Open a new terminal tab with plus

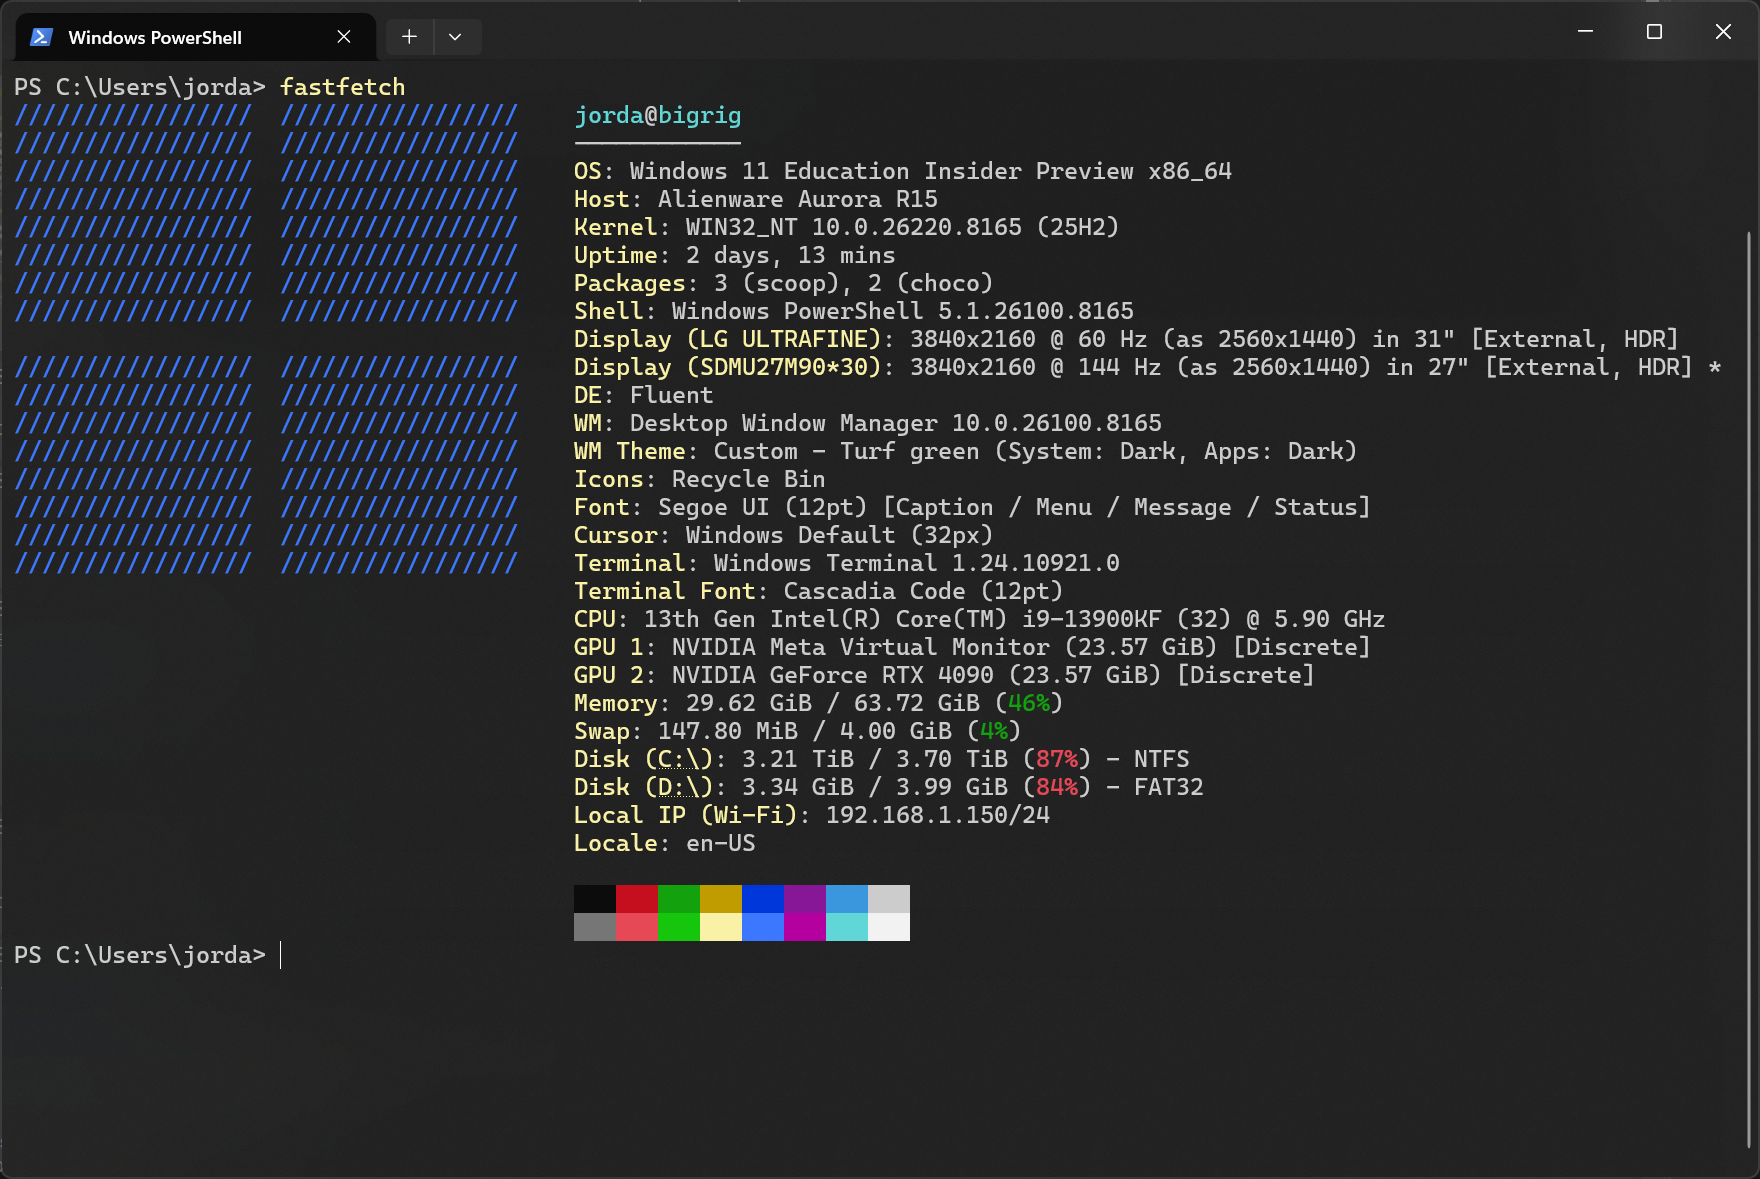(x=409, y=37)
